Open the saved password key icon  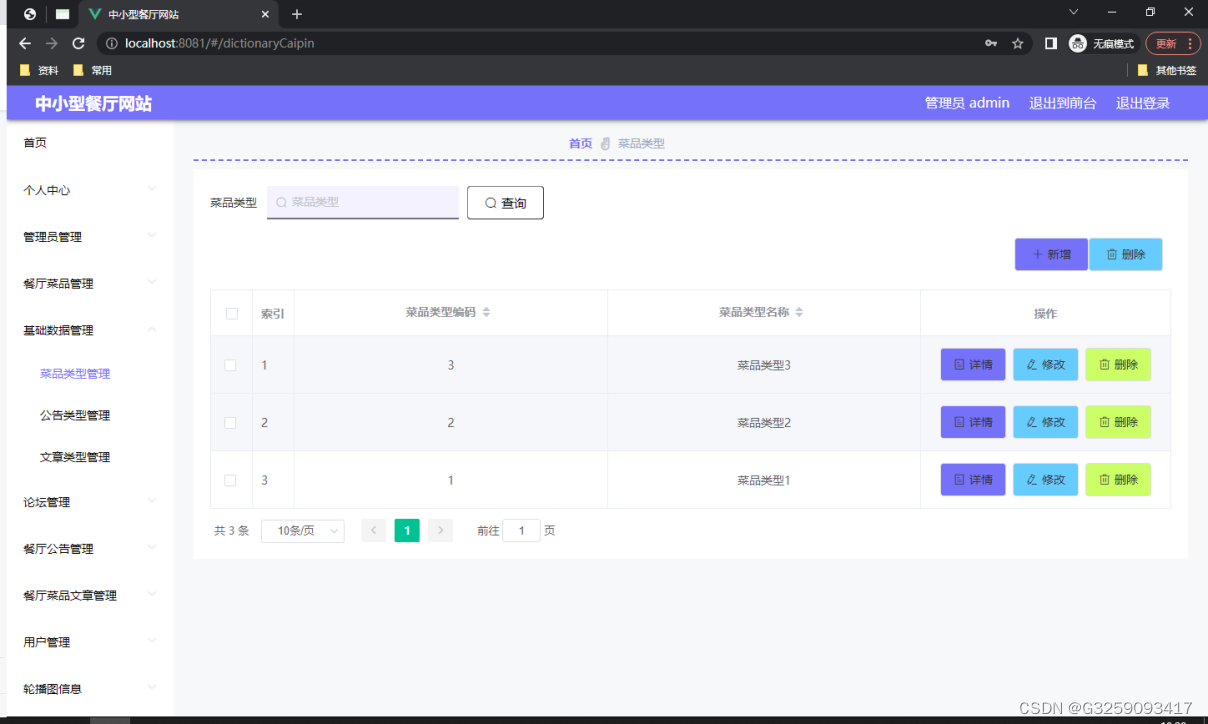pyautogui.click(x=991, y=44)
